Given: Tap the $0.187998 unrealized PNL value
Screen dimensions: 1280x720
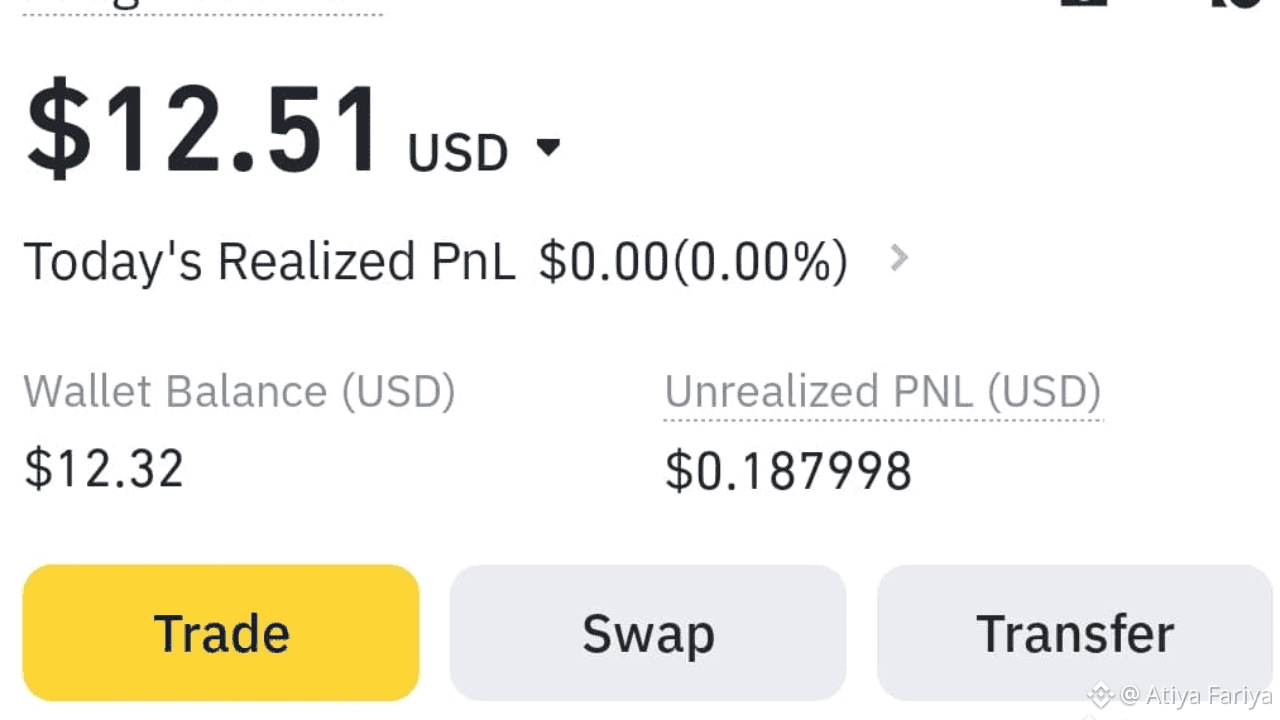Looking at the screenshot, I should tap(788, 471).
